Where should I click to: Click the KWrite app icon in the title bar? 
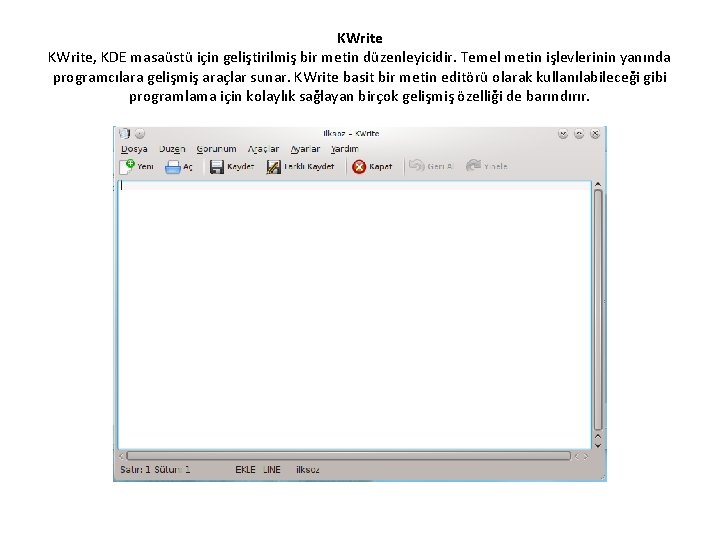click(124, 134)
